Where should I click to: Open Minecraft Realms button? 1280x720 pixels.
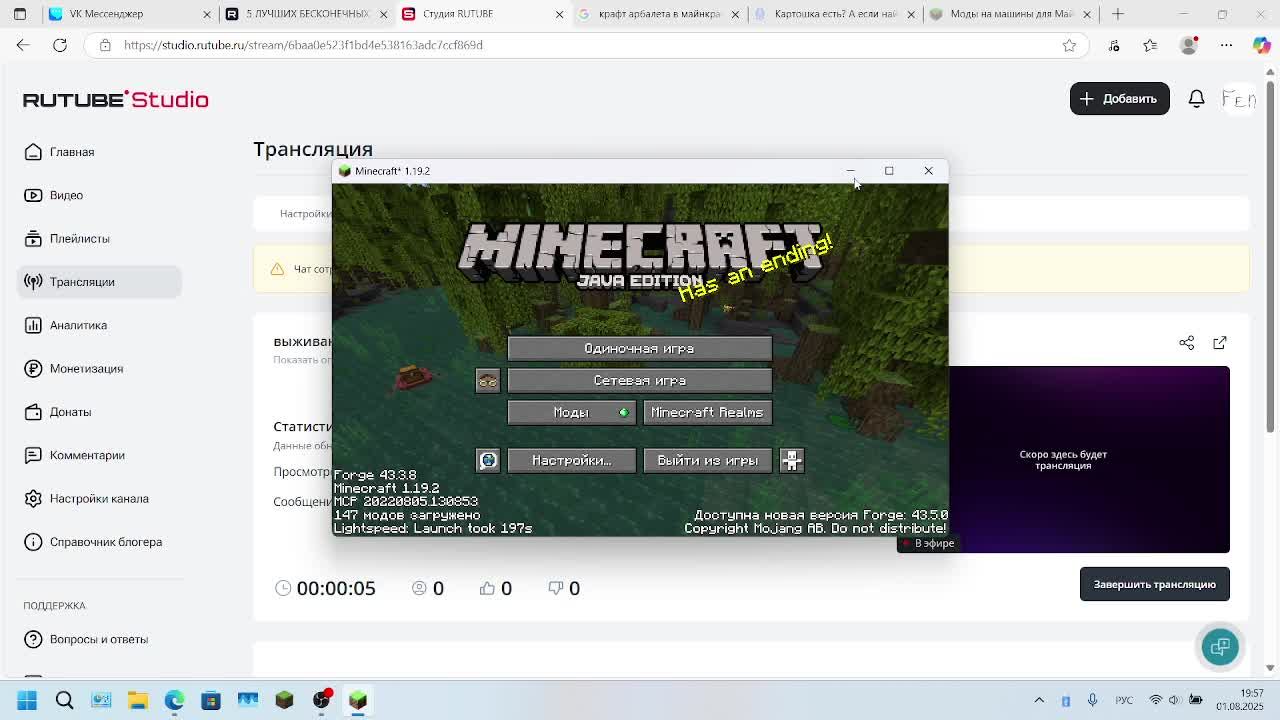click(707, 412)
